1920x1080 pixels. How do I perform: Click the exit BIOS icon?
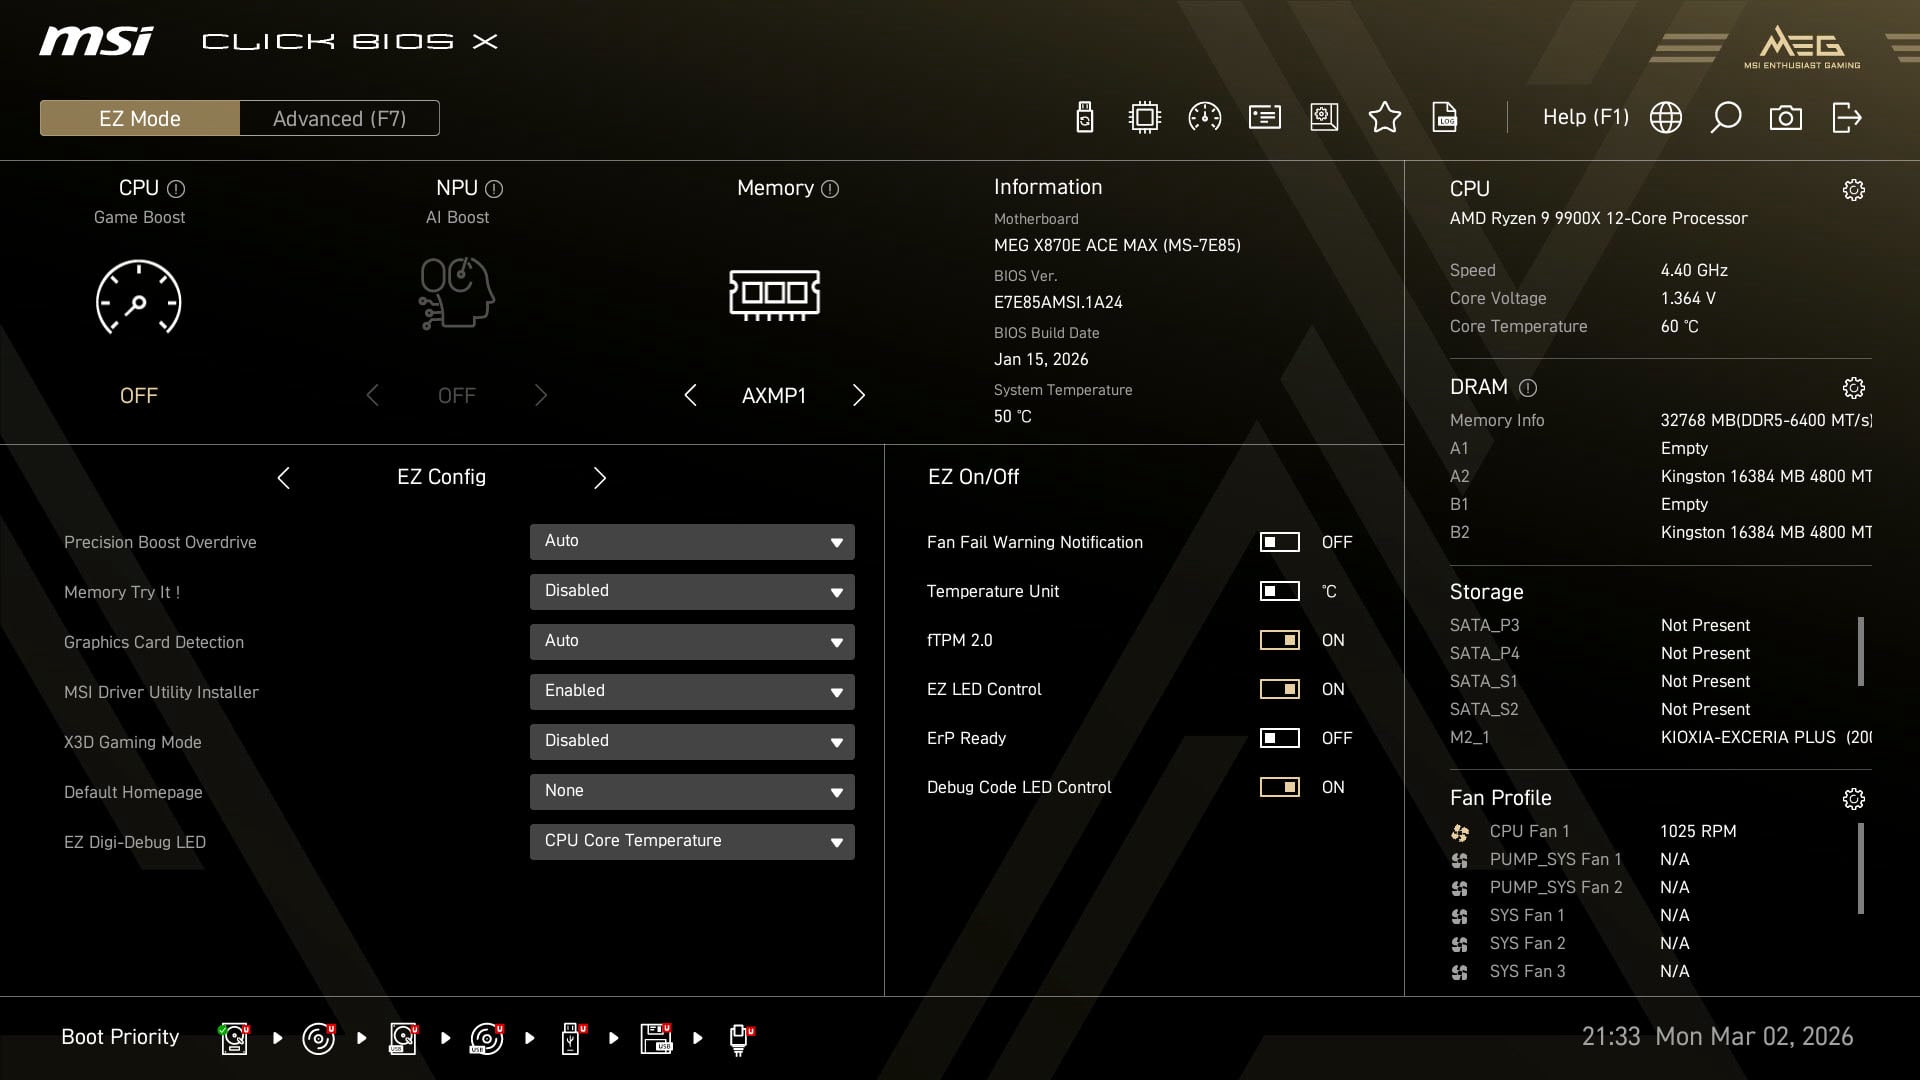[1847, 117]
